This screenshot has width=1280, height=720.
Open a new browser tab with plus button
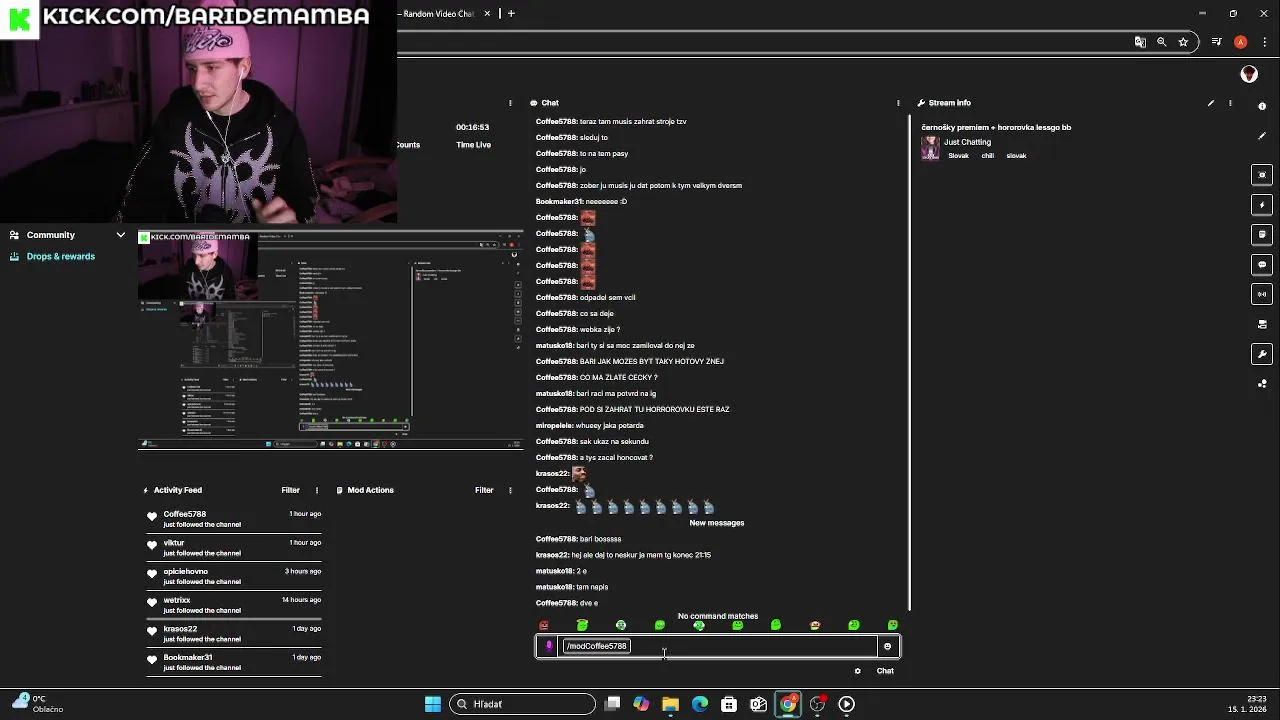(511, 14)
